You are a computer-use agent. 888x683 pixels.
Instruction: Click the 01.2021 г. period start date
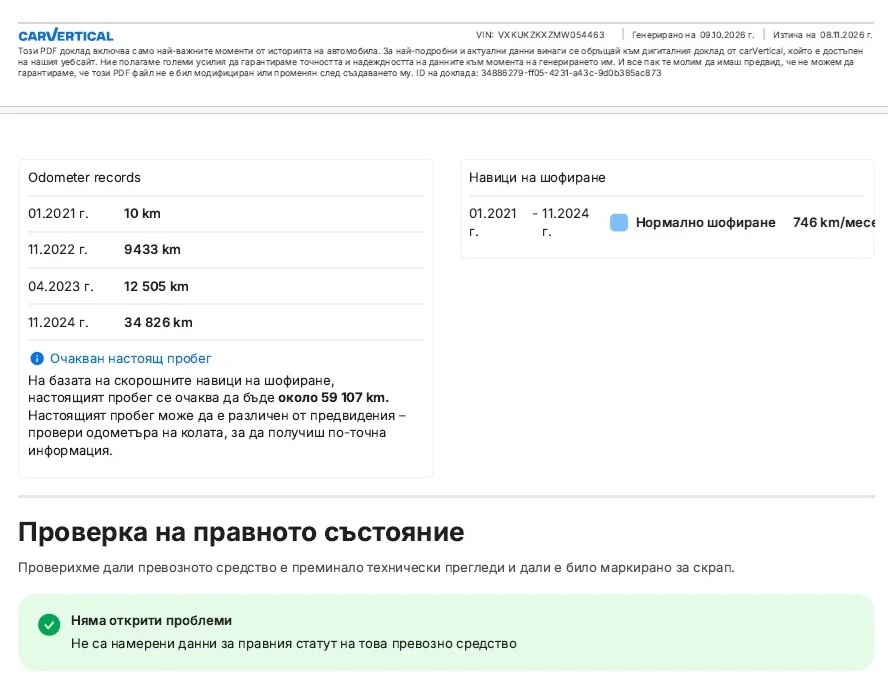[x=493, y=222]
